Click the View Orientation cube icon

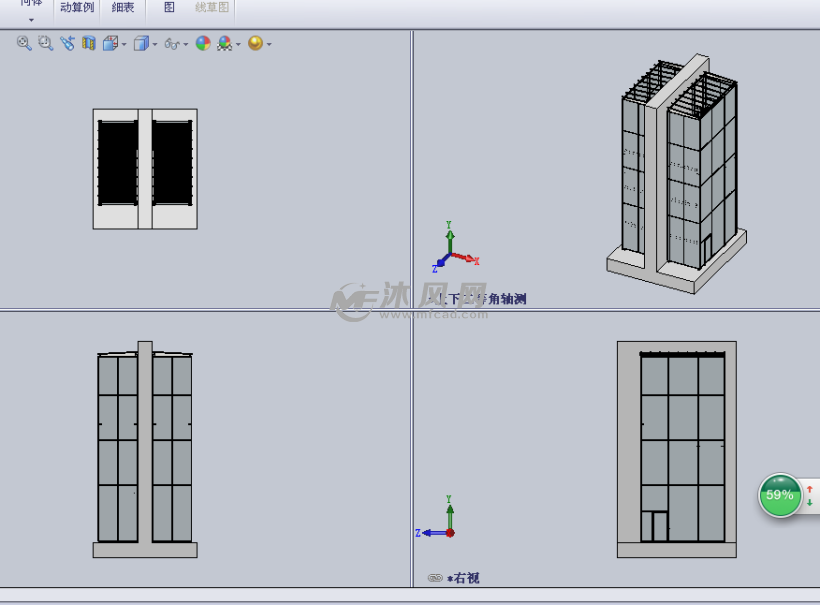[112, 43]
